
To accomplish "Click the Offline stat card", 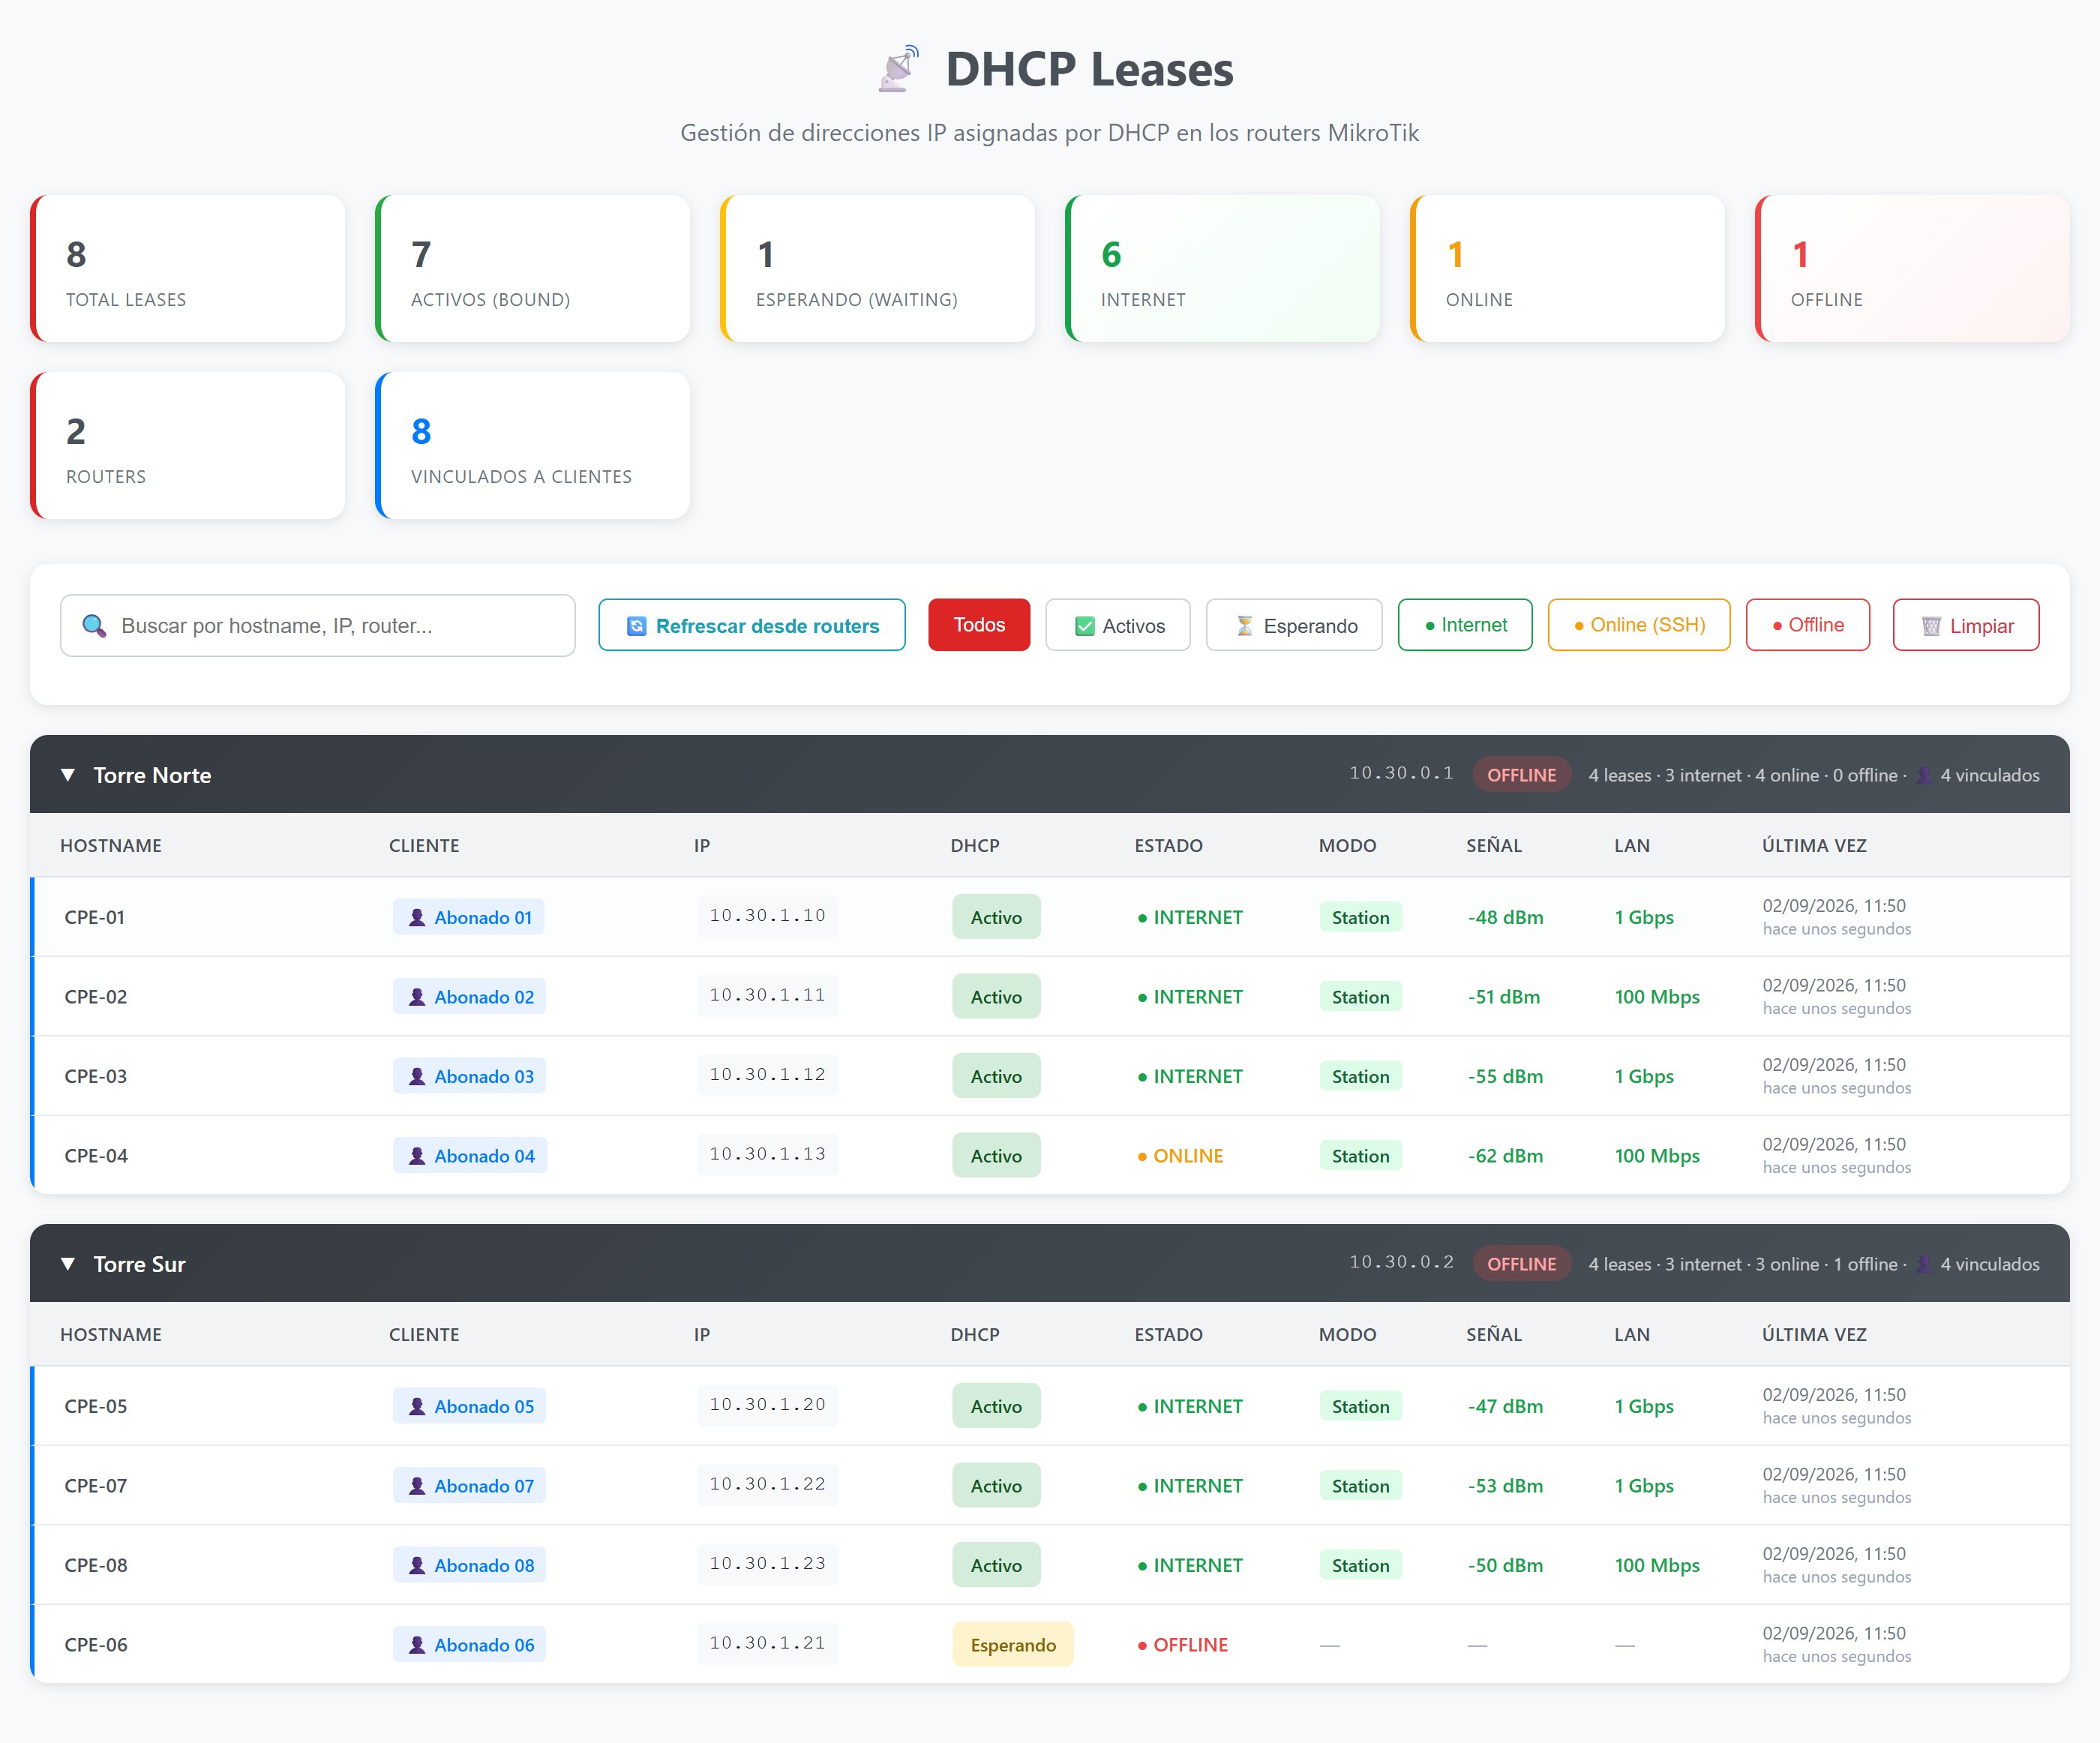I will [x=1912, y=269].
